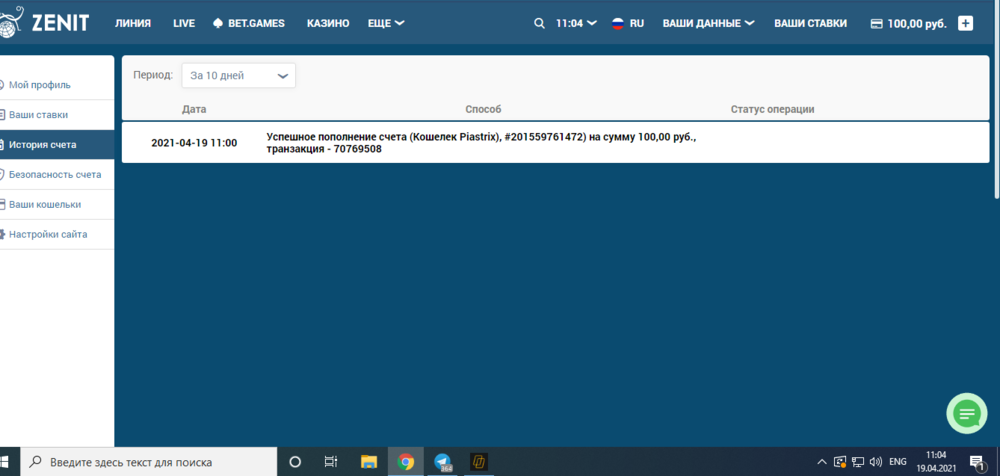Image resolution: width=1000 pixels, height=476 pixels.
Task: Expand the 11:04 time dropdown
Action: pos(576,24)
